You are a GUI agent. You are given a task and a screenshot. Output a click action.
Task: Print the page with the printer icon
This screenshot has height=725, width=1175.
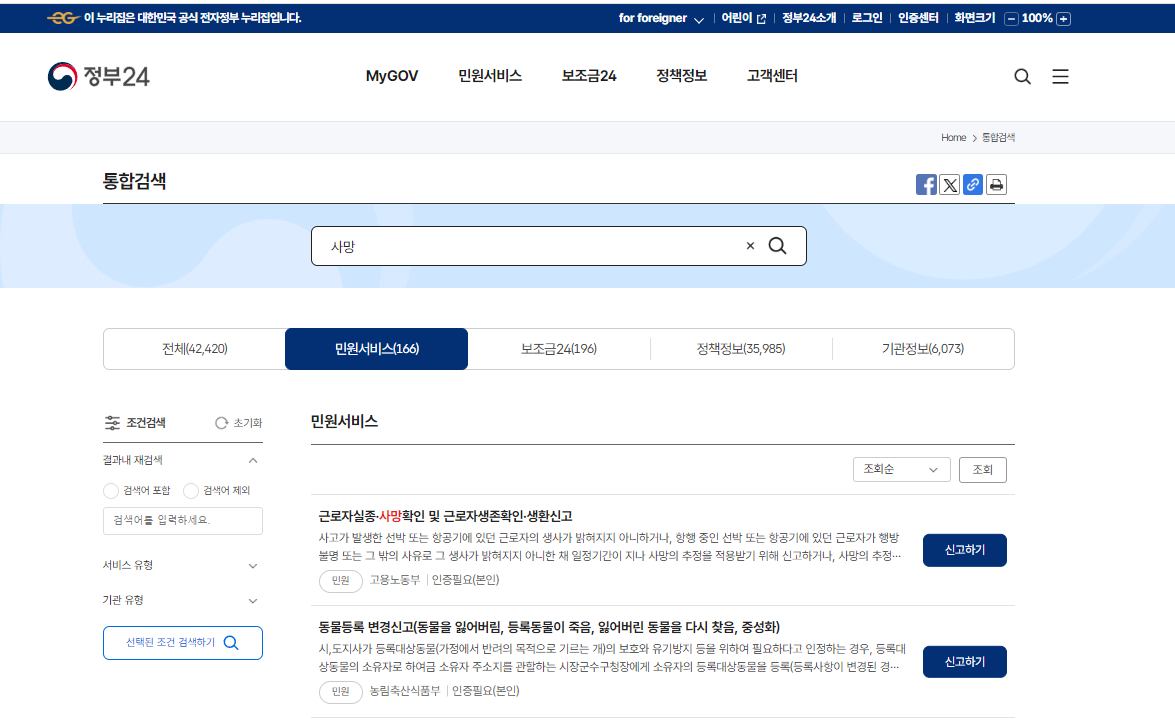996,184
